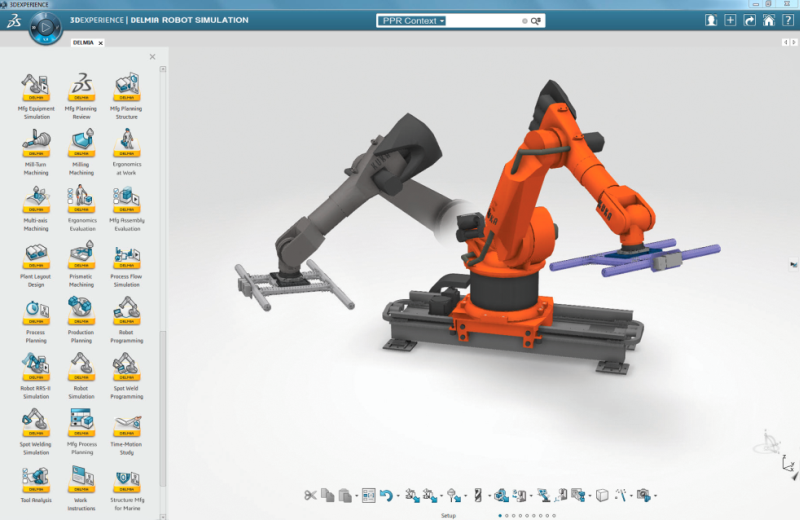
Task: Click the magic wand tool
Action: [x=620, y=495]
